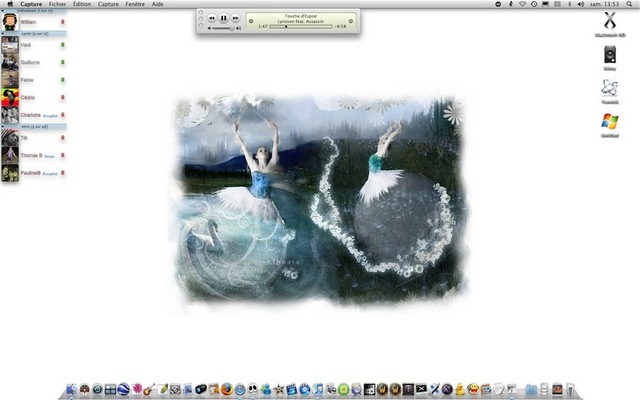Open the atom-shaped desktop icon

(x=610, y=88)
